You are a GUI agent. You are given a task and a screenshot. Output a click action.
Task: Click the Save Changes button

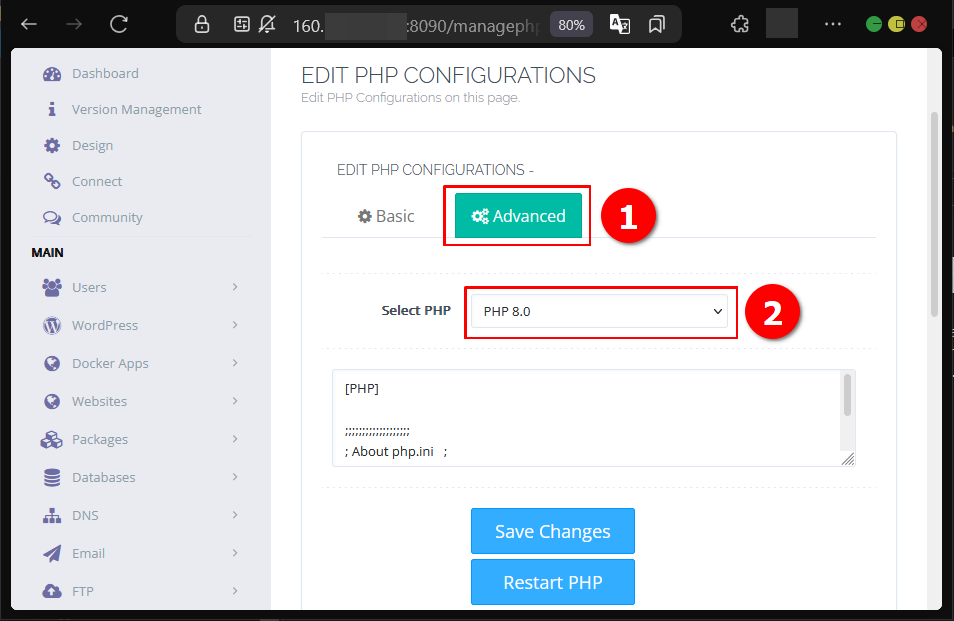point(553,531)
